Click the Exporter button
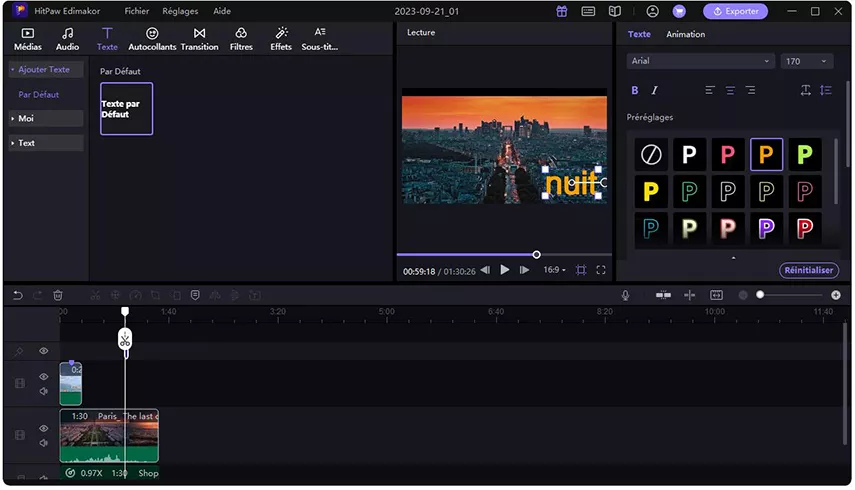Image resolution: width=855 pixels, height=490 pixels. coord(735,11)
